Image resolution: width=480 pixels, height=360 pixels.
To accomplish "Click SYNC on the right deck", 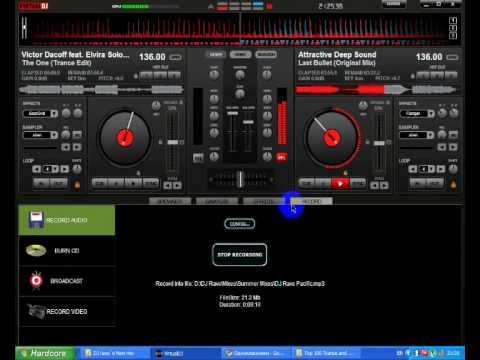I will click(x=358, y=184).
